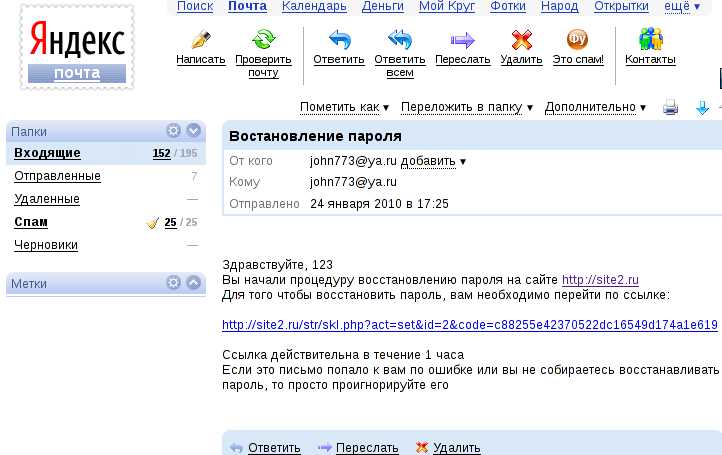Open the ещё services menu

coord(682,6)
